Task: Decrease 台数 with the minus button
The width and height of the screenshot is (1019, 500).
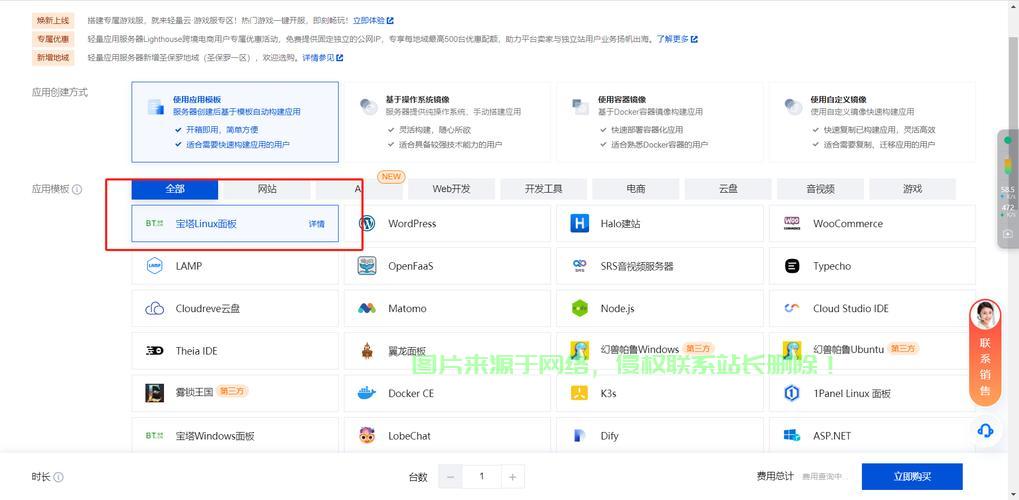Action: coord(450,477)
